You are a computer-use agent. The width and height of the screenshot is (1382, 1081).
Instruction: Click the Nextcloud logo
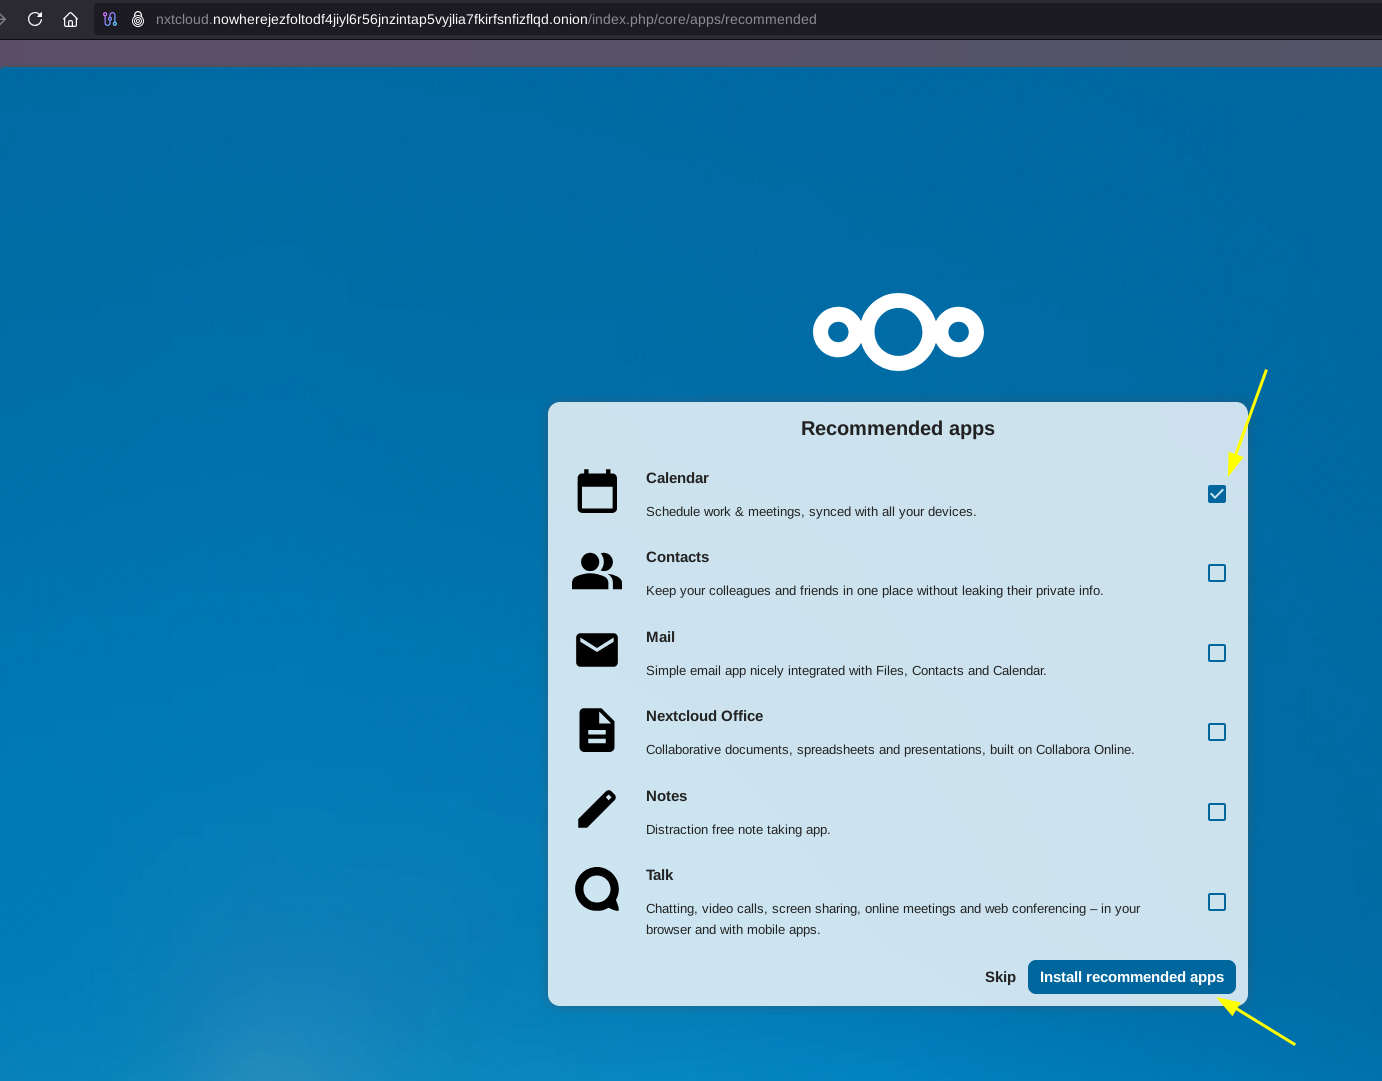(898, 332)
